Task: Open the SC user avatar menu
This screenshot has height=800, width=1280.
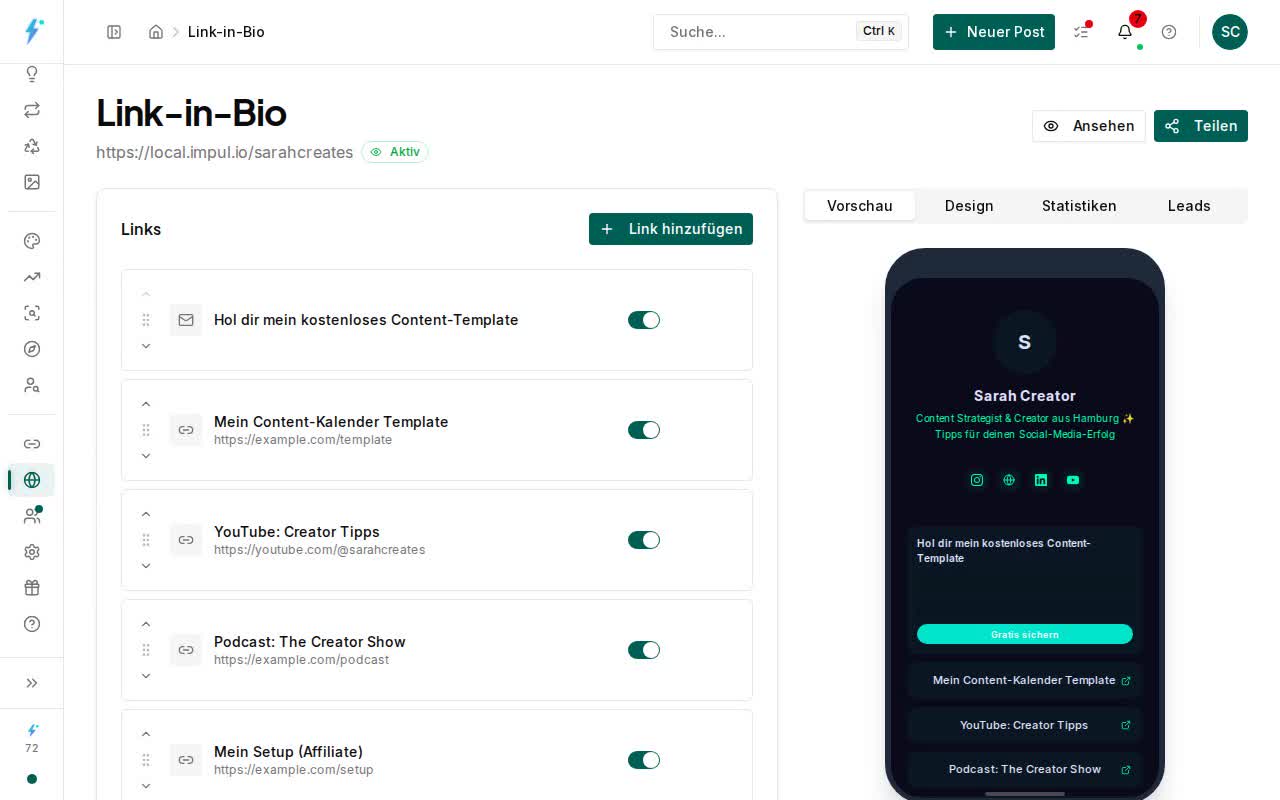Action: [x=1230, y=32]
